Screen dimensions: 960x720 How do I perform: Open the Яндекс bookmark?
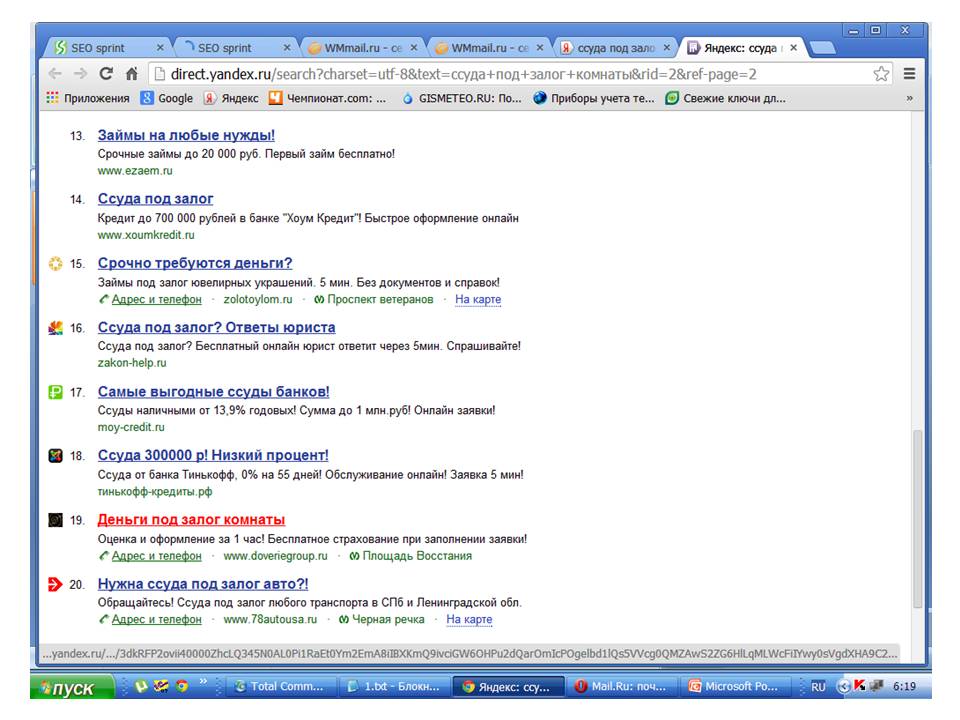tap(231, 98)
